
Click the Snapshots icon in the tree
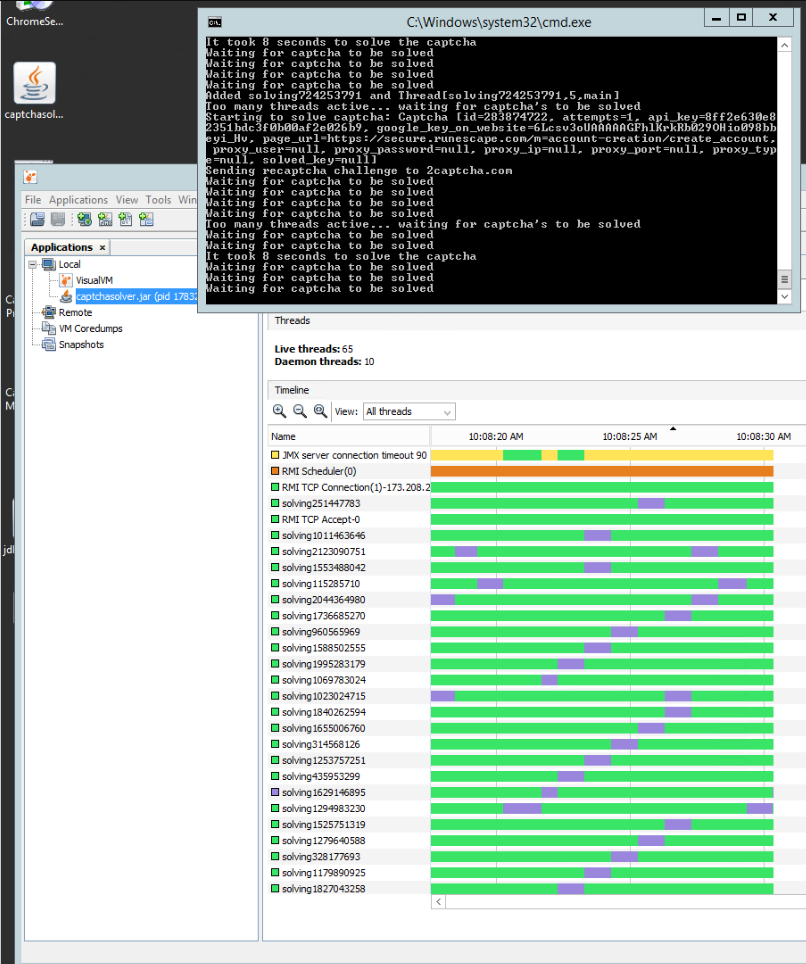click(49, 344)
